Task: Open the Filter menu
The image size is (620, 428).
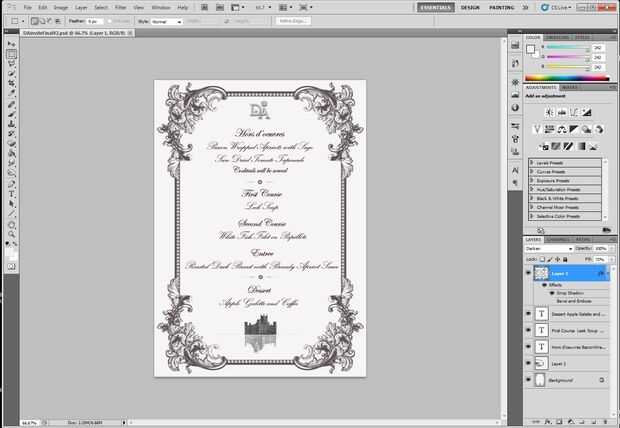Action: (120, 8)
